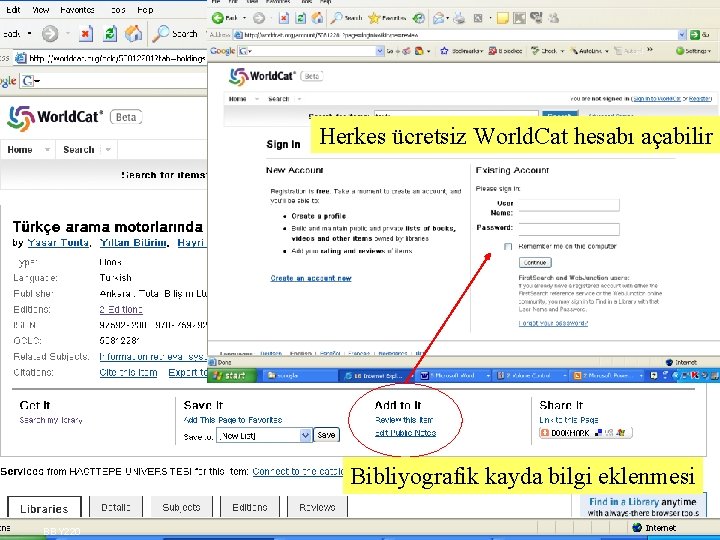Open the Home menu arrow in the left WorldCat page
Screen dimensions: 720x540
point(47,150)
